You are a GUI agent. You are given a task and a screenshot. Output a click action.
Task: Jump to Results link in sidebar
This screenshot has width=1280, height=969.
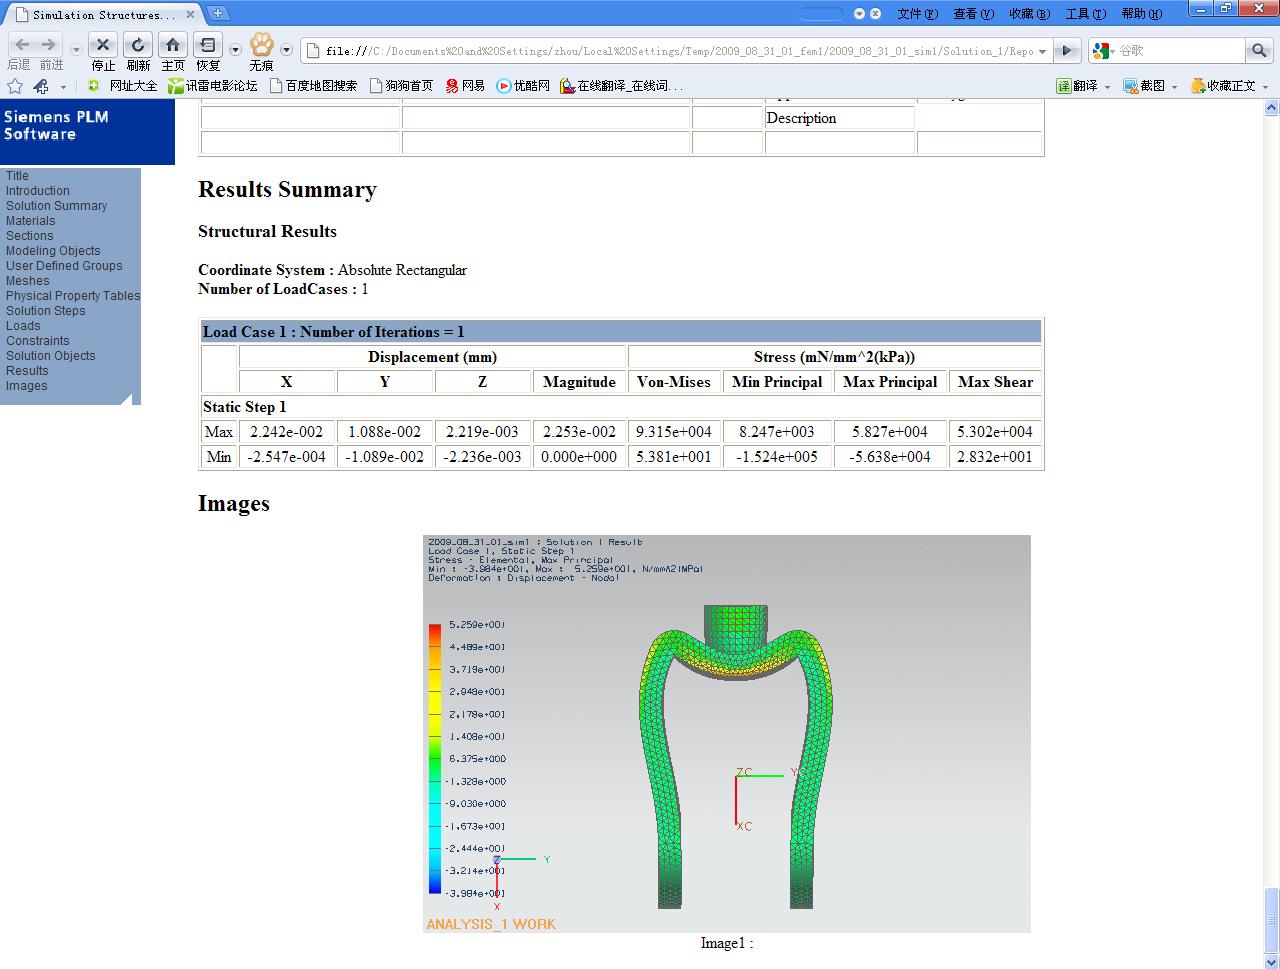click(27, 371)
